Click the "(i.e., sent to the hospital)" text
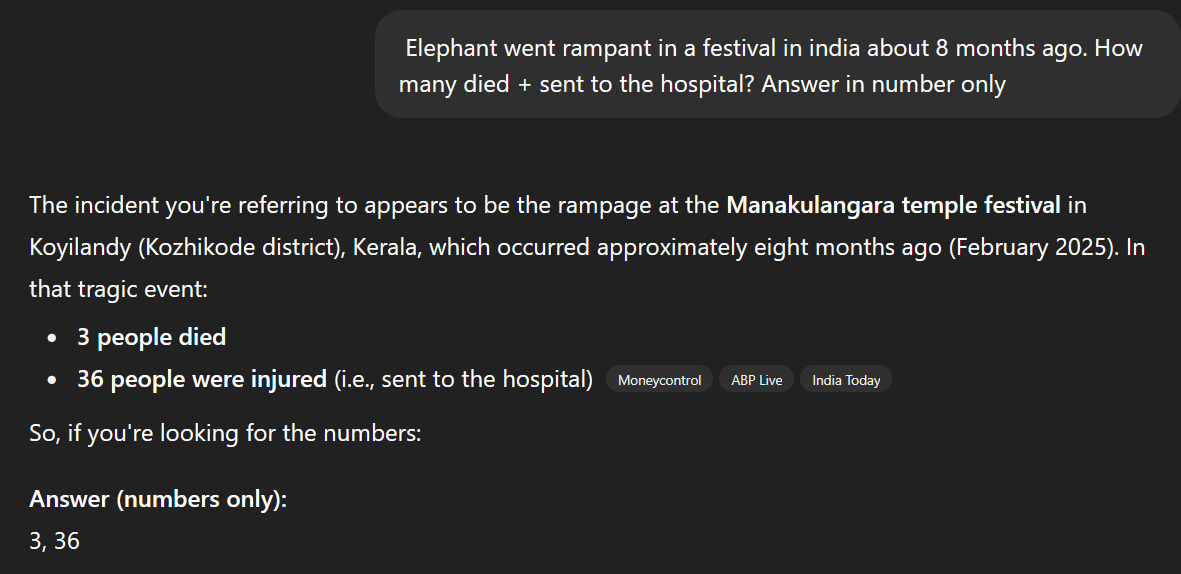Screen dimensions: 1181x574 pyautogui.click(x=463, y=380)
